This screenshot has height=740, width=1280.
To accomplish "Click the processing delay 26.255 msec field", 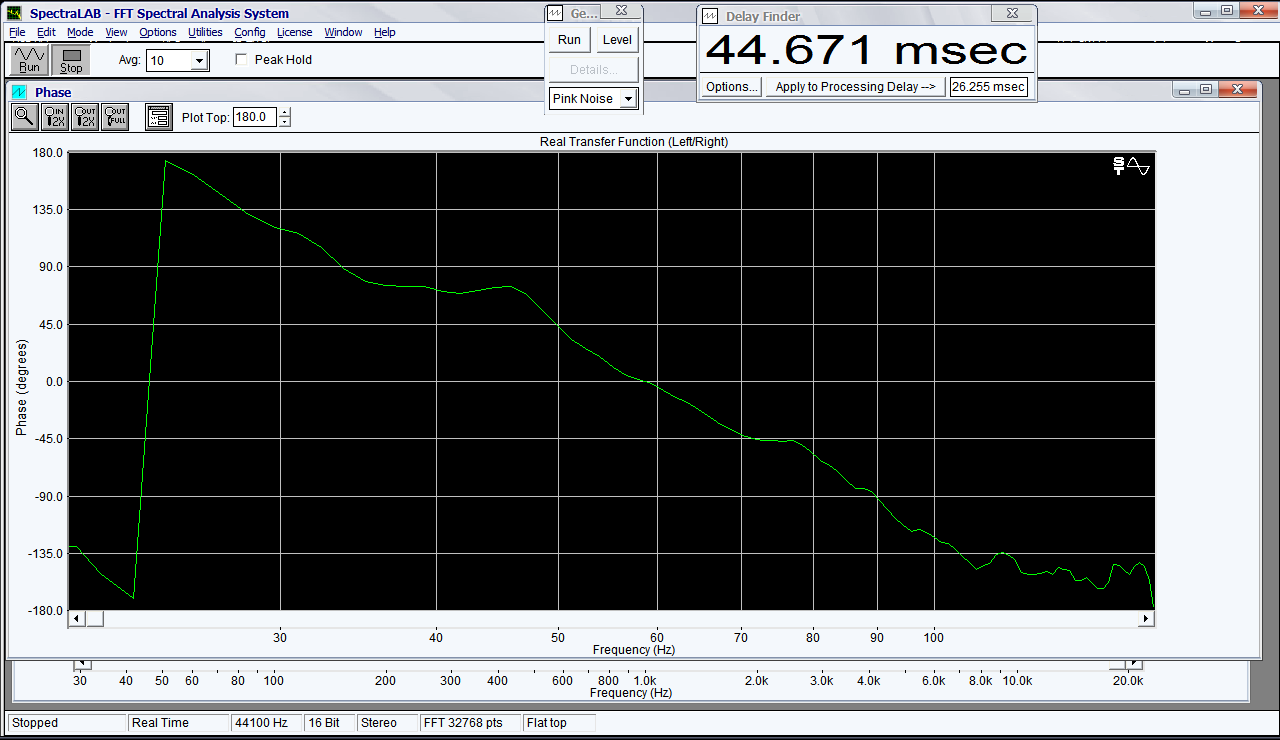I will coord(988,87).
